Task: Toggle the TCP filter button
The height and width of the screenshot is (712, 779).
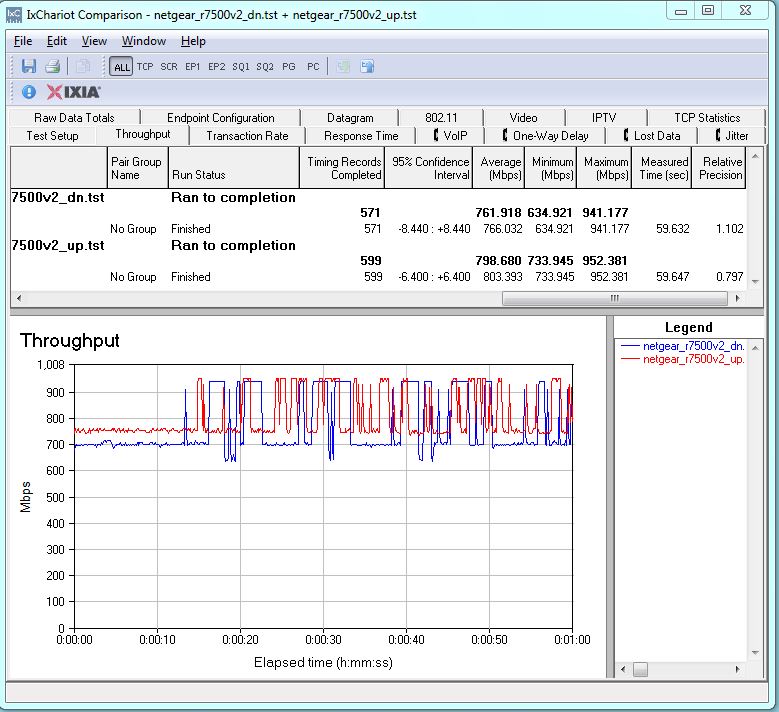Action: click(145, 67)
